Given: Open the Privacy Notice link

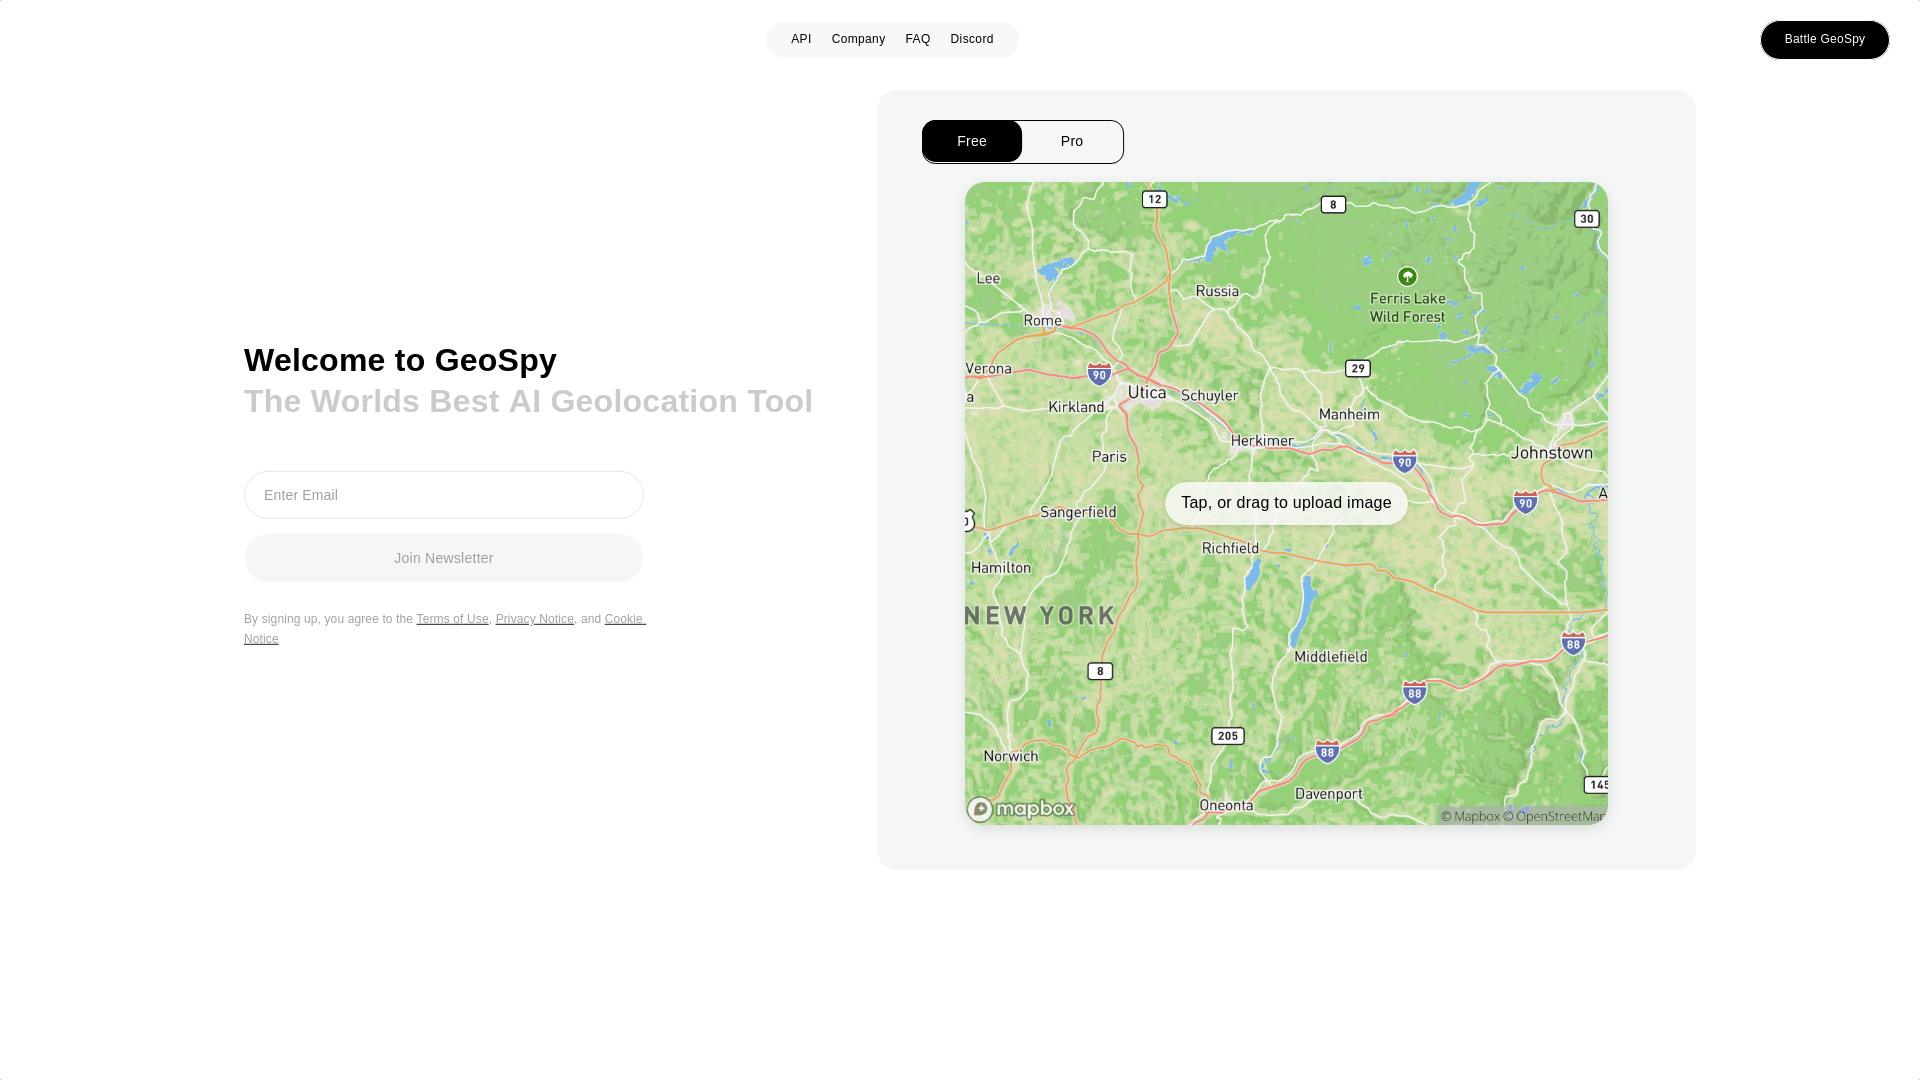Looking at the screenshot, I should [535, 619].
